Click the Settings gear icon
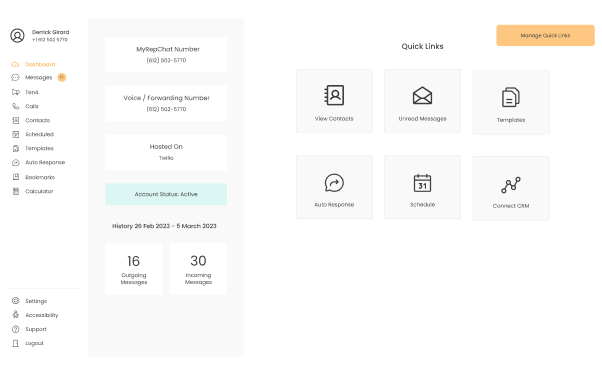 (x=15, y=301)
